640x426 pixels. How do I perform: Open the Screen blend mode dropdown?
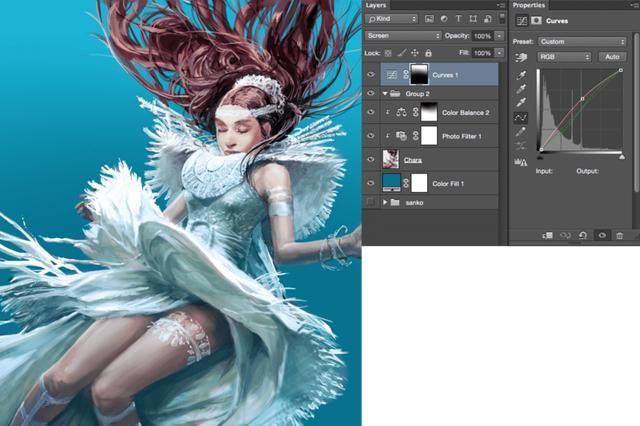pyautogui.click(x=403, y=36)
